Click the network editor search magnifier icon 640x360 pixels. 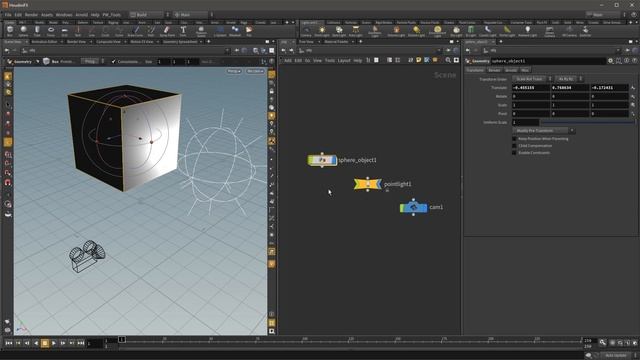coord(448,60)
